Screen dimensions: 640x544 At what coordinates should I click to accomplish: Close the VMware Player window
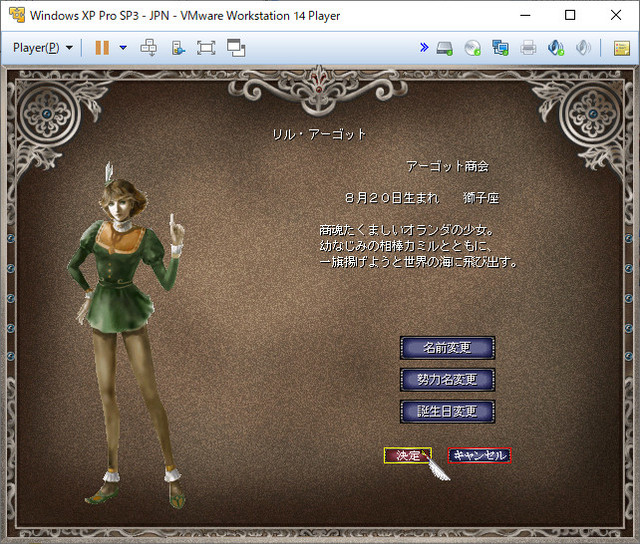[x=616, y=15]
